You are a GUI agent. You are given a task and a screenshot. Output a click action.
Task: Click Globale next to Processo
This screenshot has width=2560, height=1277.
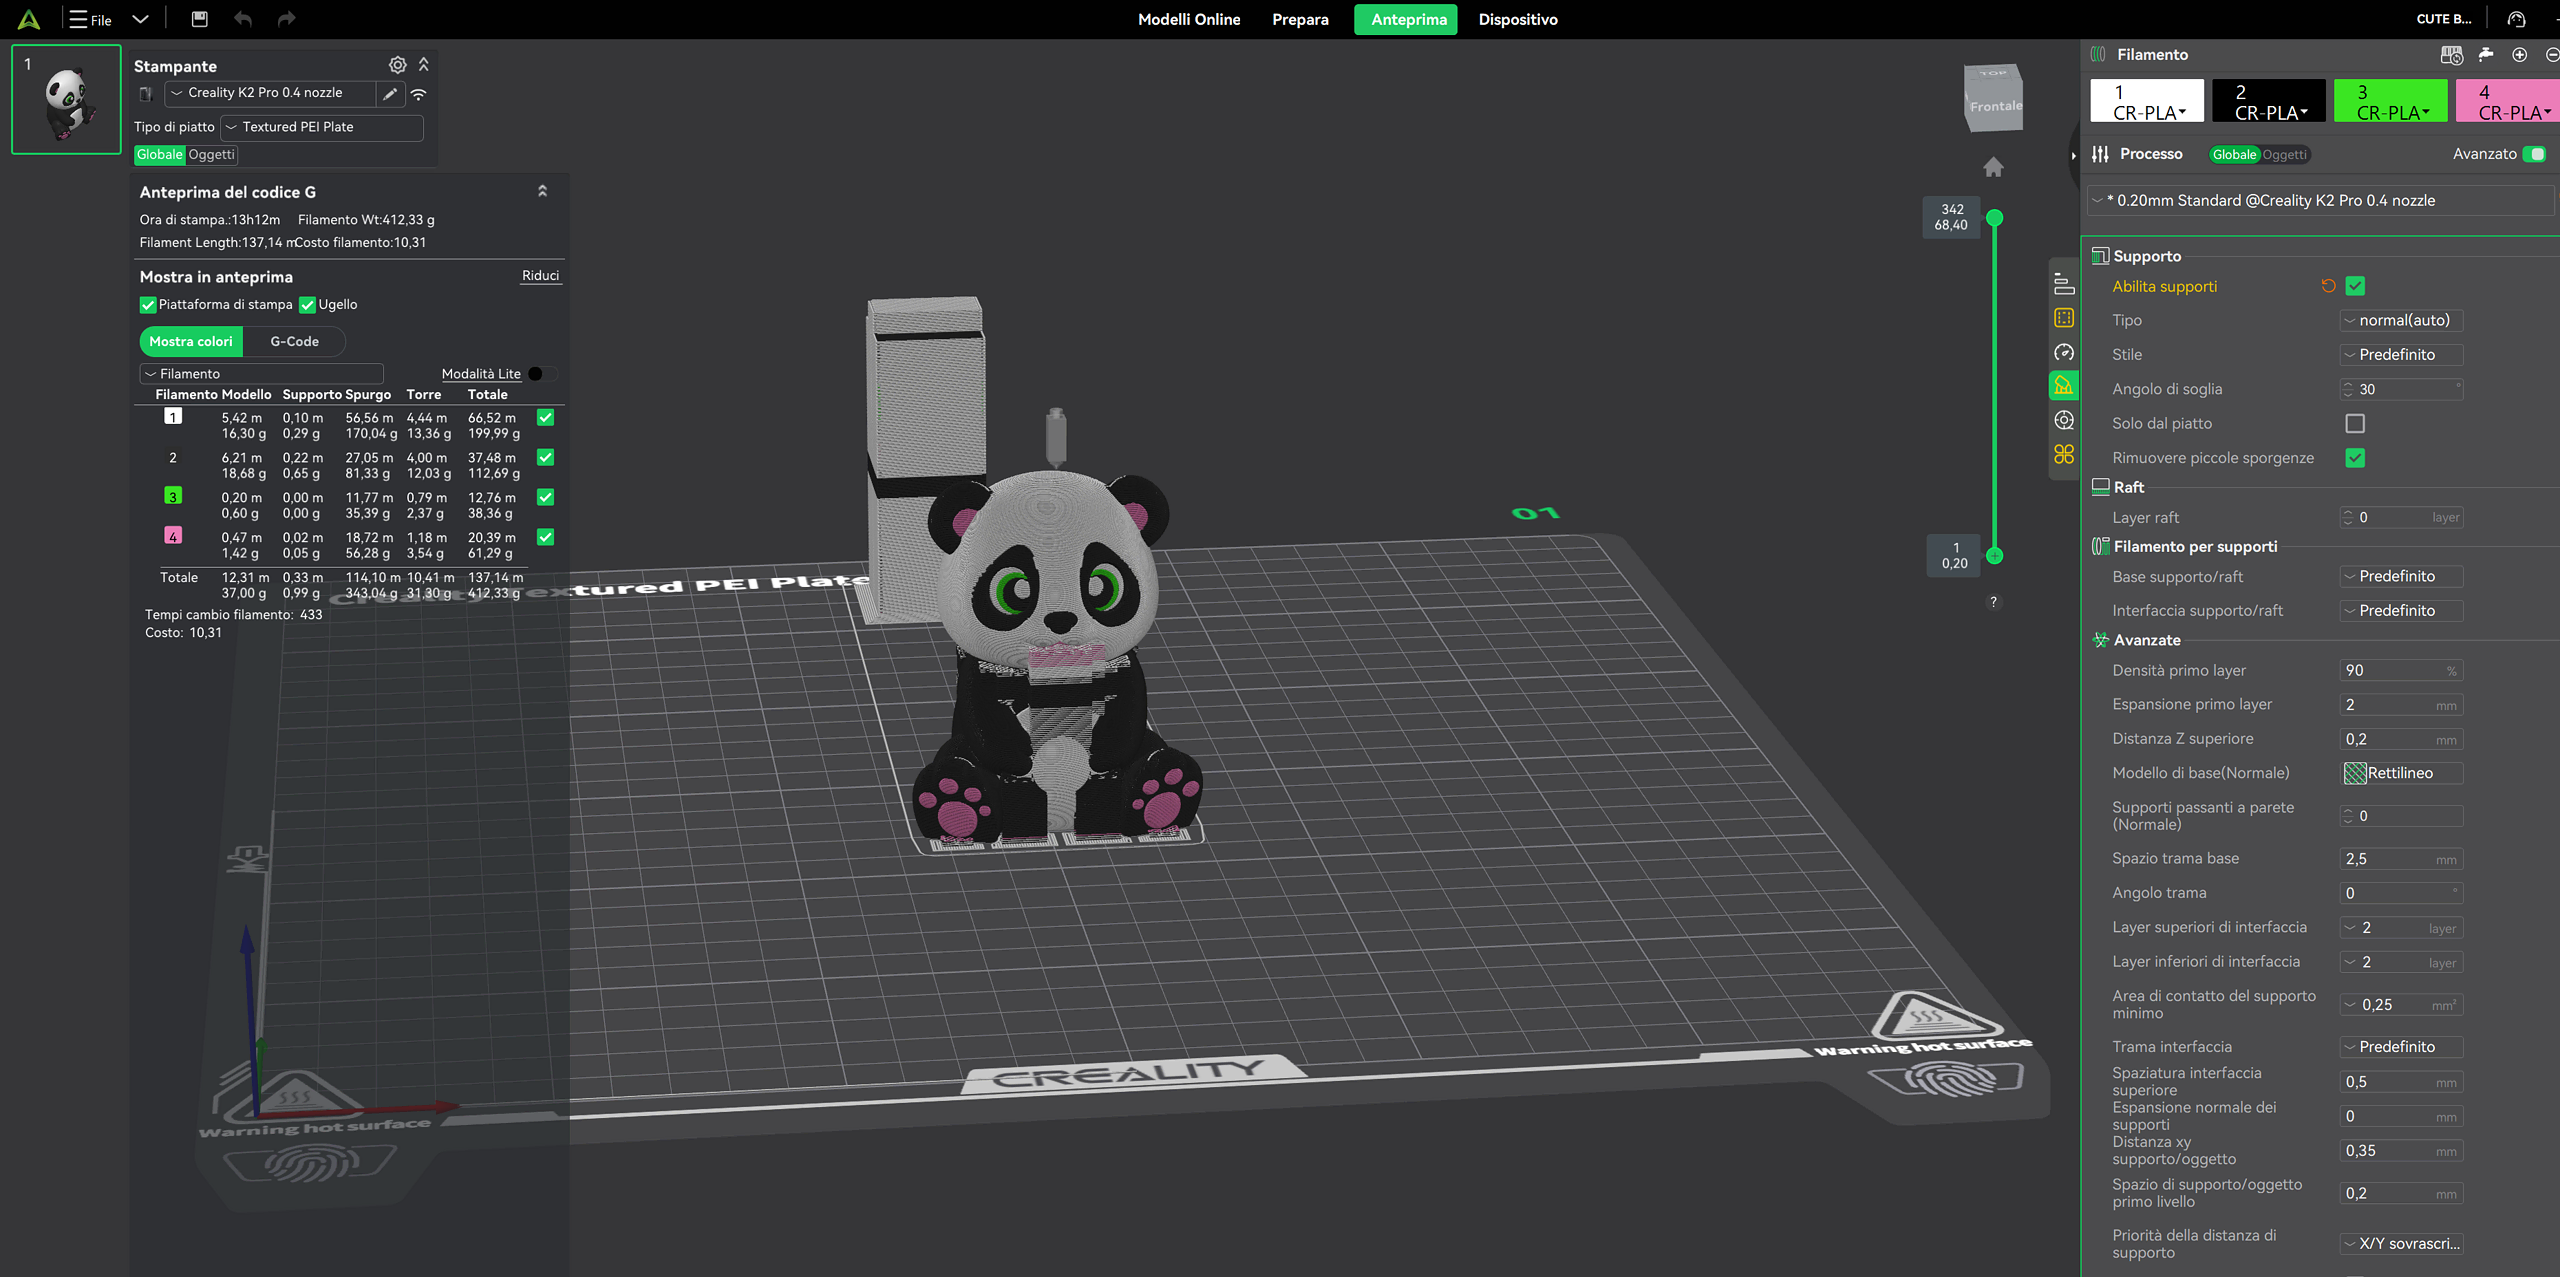2234,154
